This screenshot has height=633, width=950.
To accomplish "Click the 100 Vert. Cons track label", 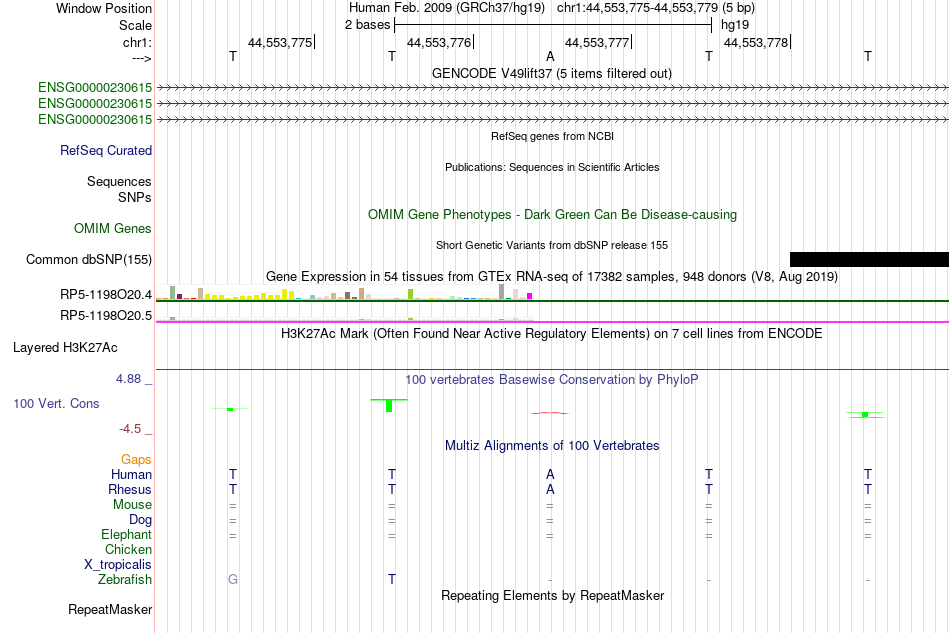I will coord(56,403).
